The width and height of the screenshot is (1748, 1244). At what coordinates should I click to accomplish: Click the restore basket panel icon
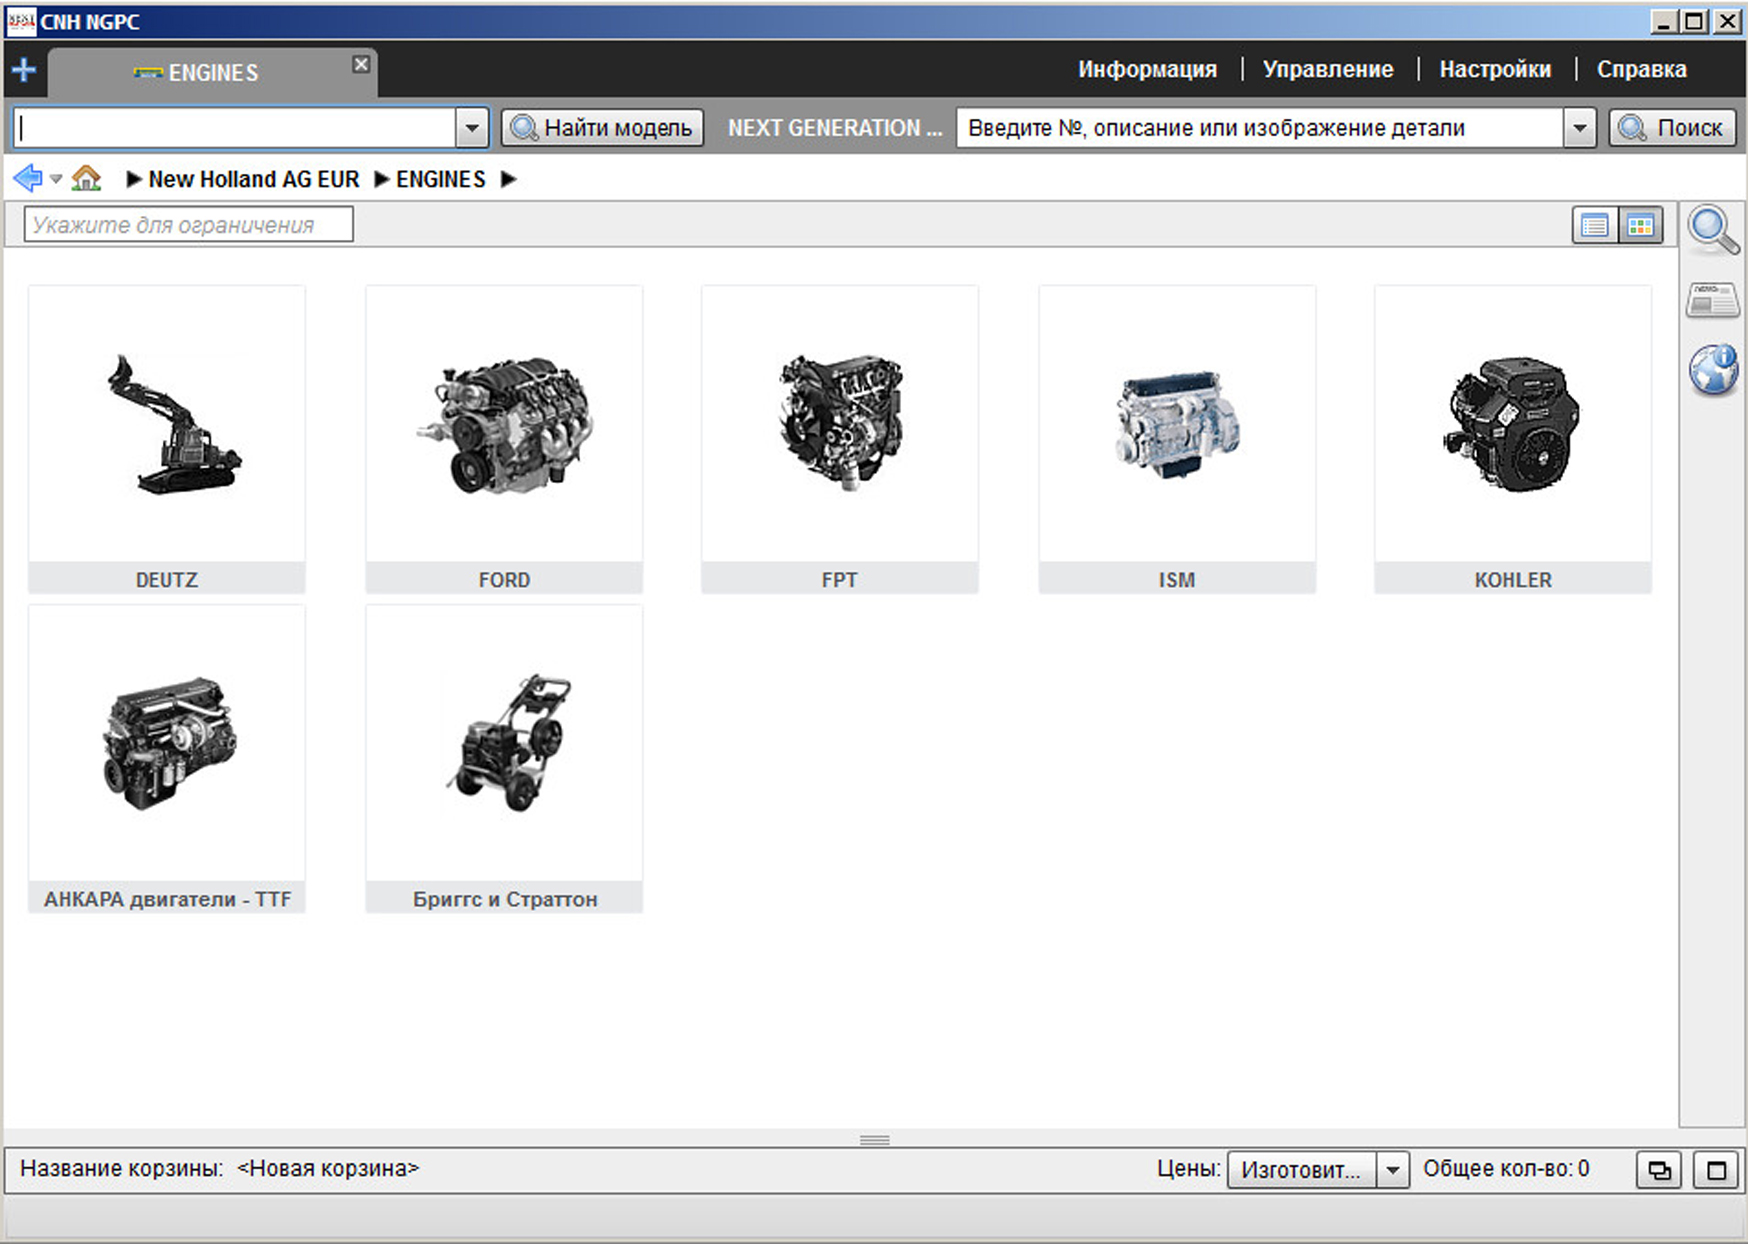click(1659, 1170)
